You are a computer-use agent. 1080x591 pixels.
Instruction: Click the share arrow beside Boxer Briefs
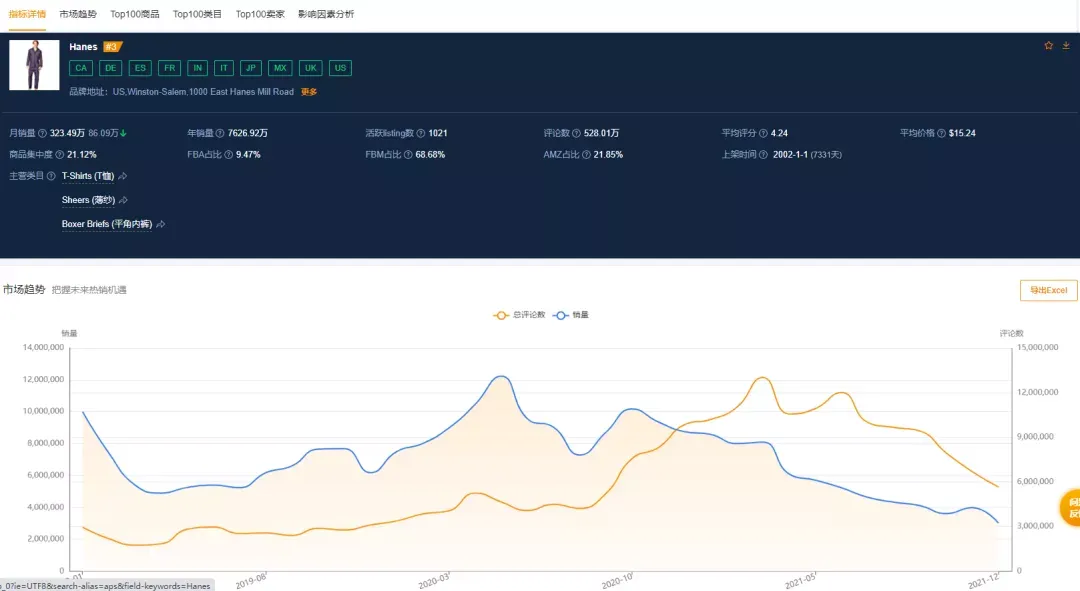pos(160,225)
